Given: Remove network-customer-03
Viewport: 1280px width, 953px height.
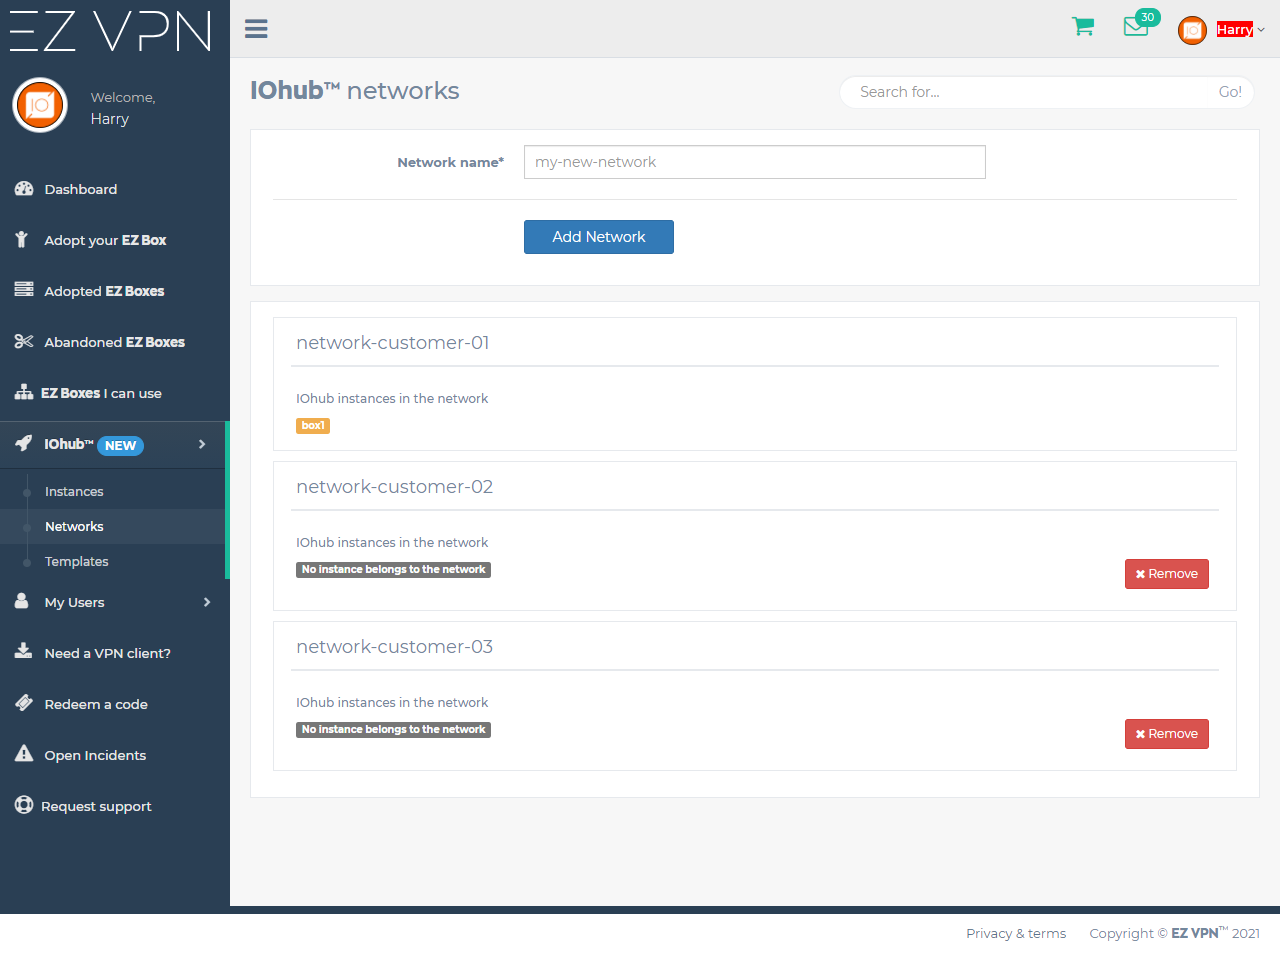Looking at the screenshot, I should click(1167, 734).
